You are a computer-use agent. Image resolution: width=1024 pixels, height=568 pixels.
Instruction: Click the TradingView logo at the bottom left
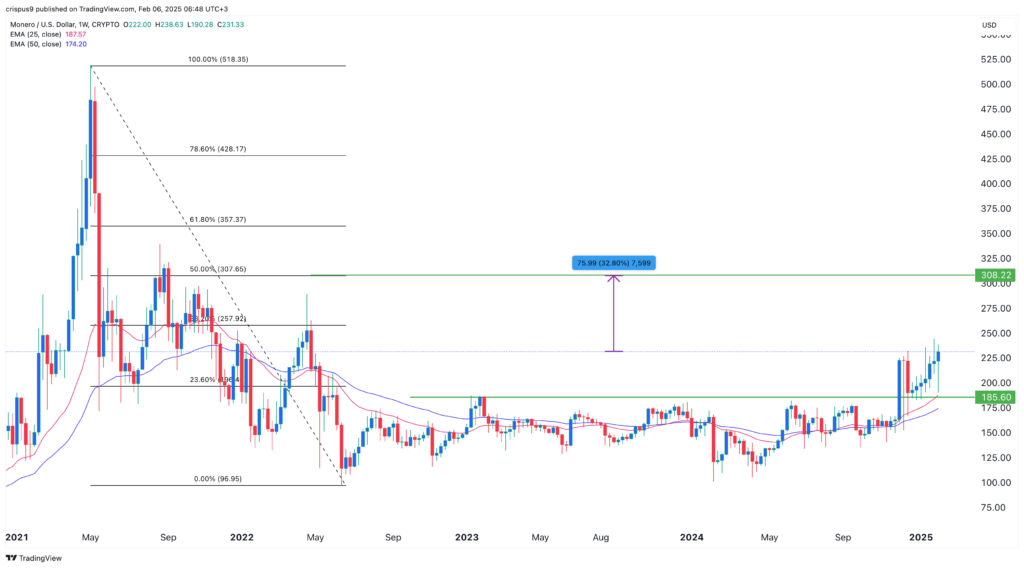[34, 558]
